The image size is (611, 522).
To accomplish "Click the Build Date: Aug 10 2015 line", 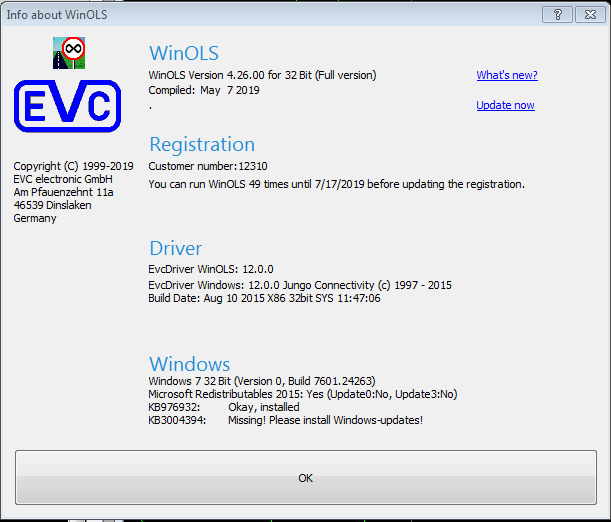I will coord(264,298).
